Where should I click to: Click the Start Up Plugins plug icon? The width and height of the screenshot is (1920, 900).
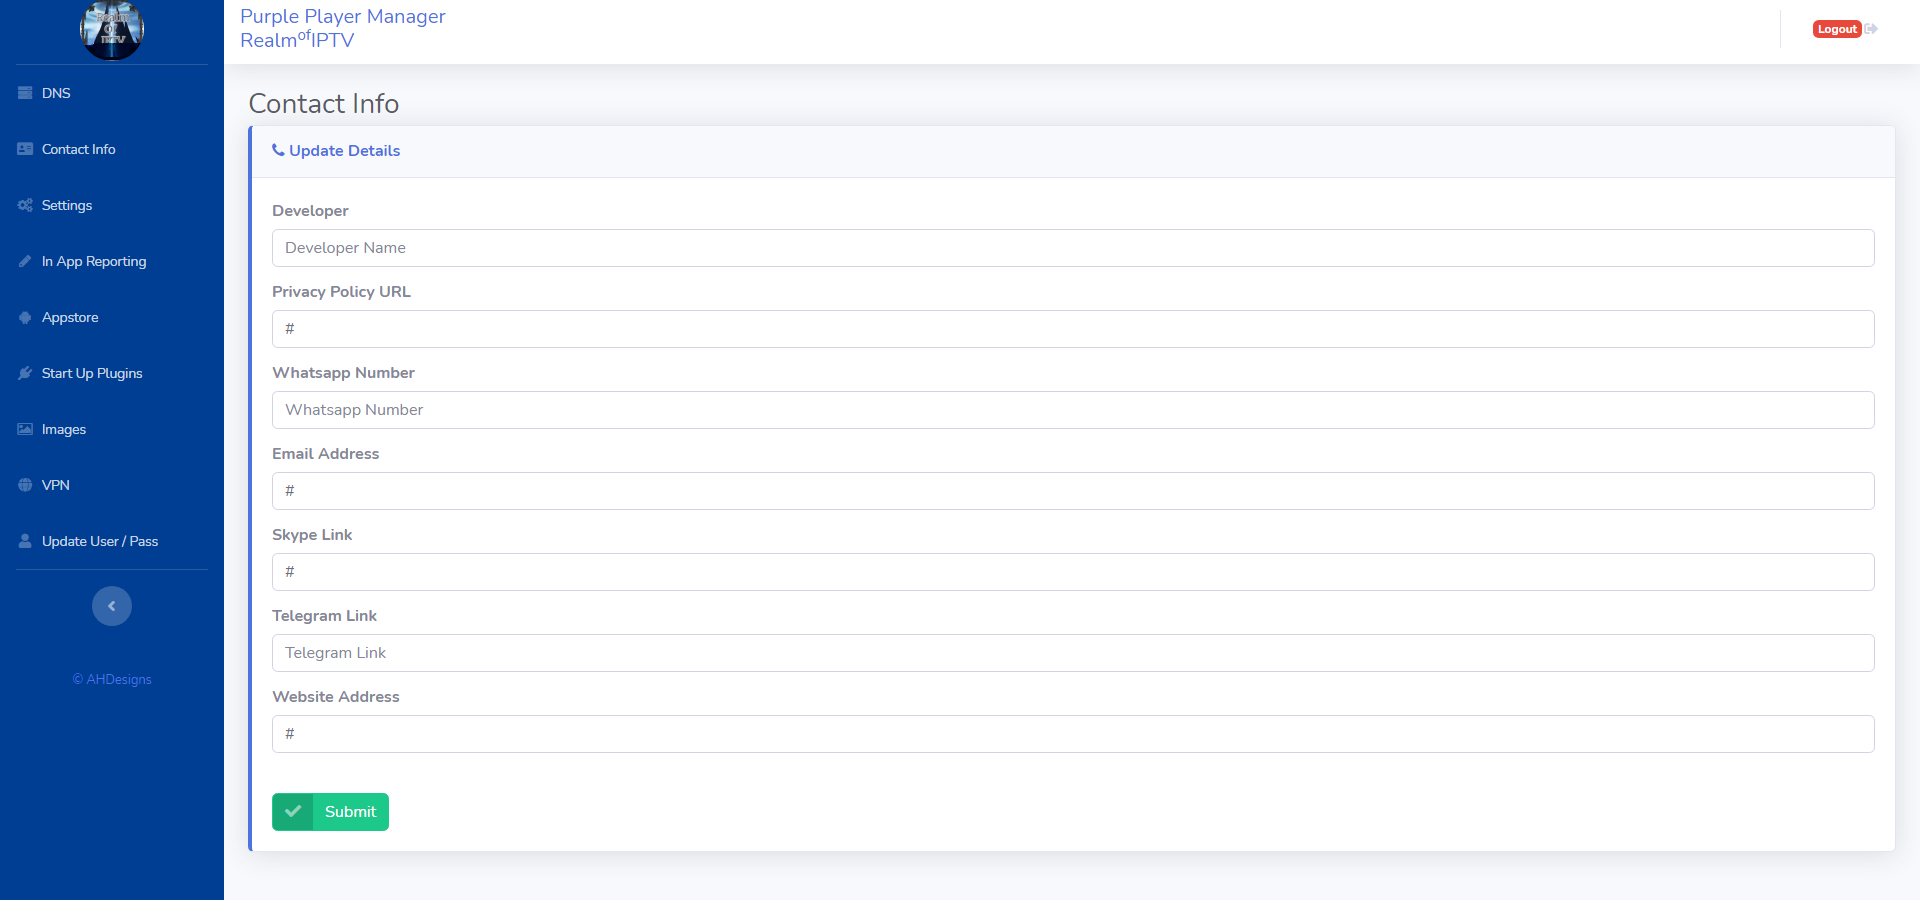(x=25, y=373)
